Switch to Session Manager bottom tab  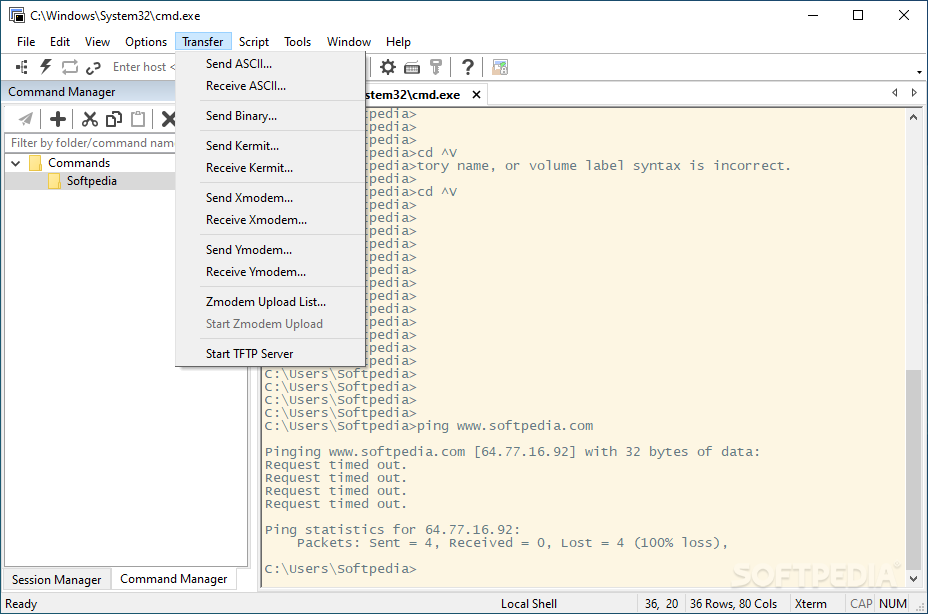(x=57, y=580)
